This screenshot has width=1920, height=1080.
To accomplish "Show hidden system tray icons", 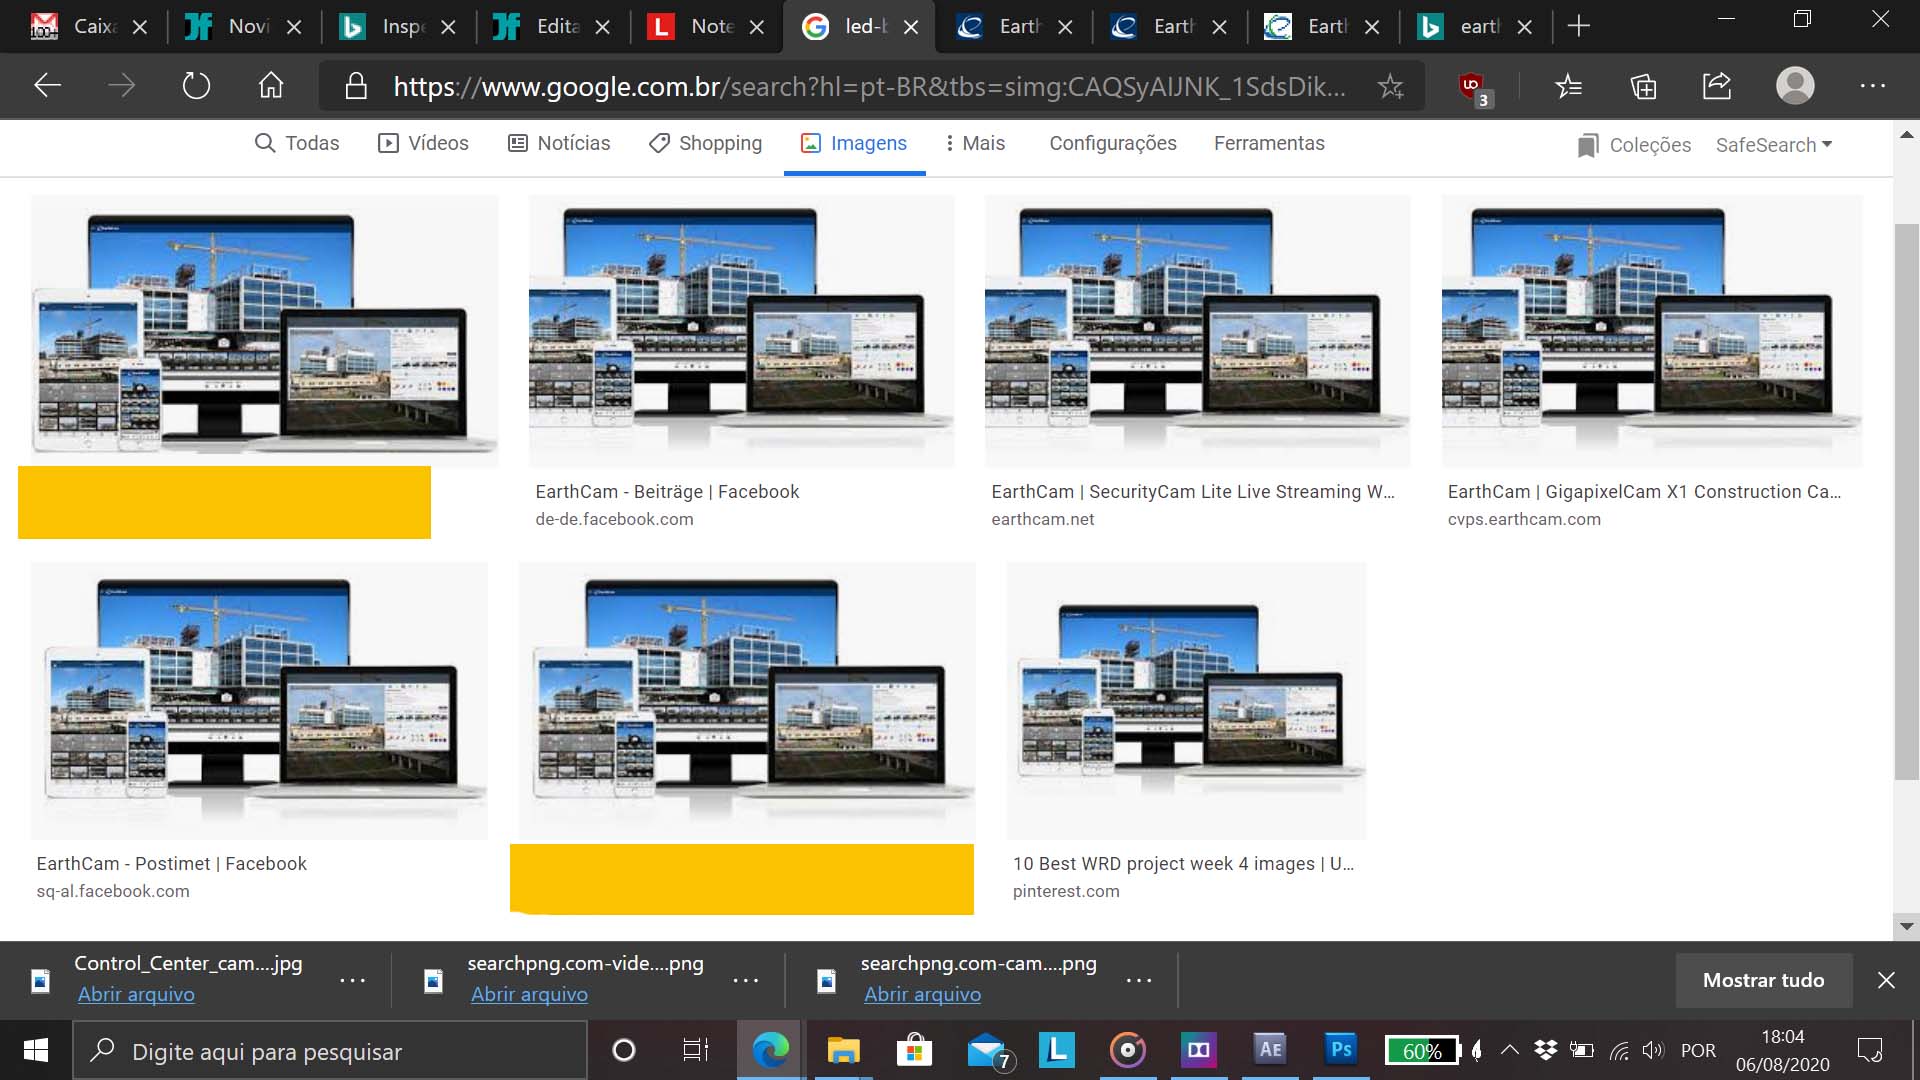I will pyautogui.click(x=1510, y=1051).
